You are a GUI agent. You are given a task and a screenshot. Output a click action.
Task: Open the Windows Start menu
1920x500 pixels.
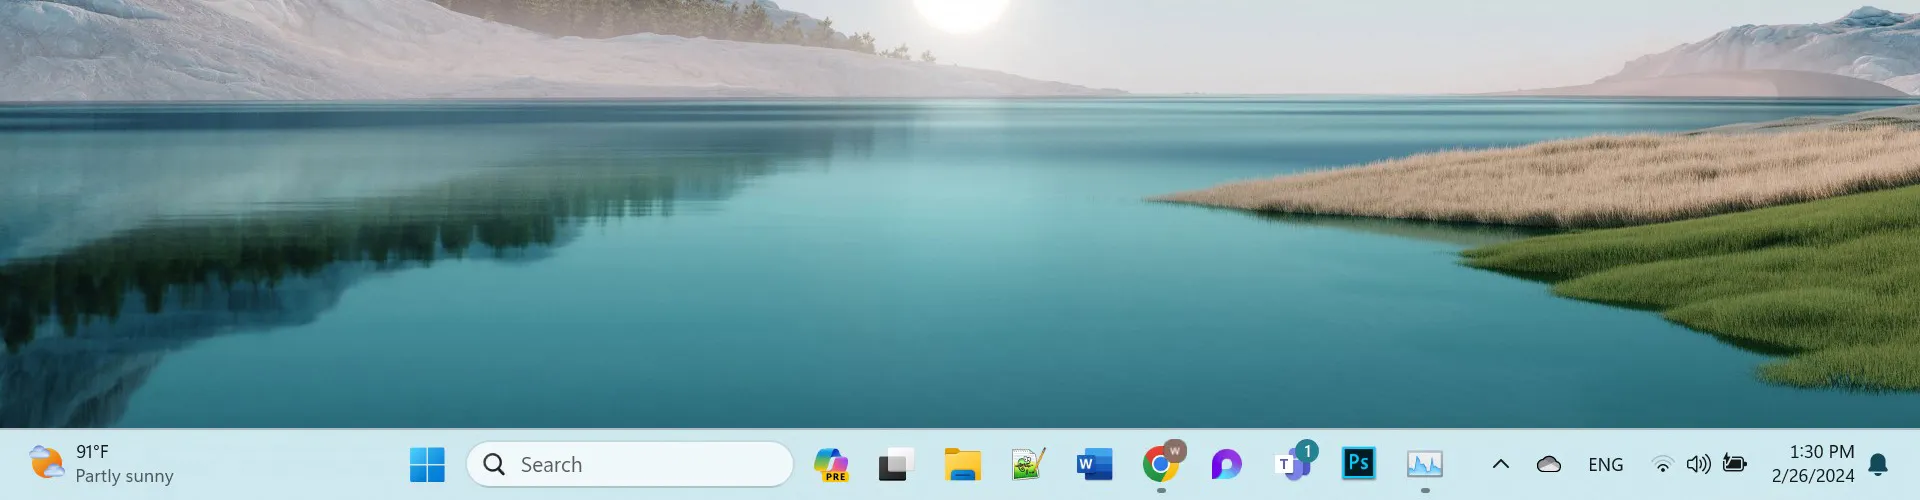pyautogui.click(x=427, y=464)
